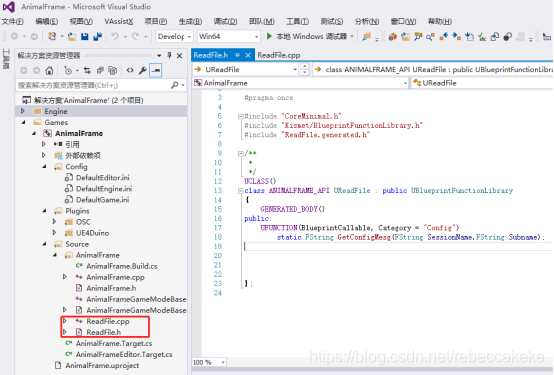Expand the UE4Duino plugin folder
This screenshot has width=554, height=375.
pyautogui.click(x=54, y=233)
